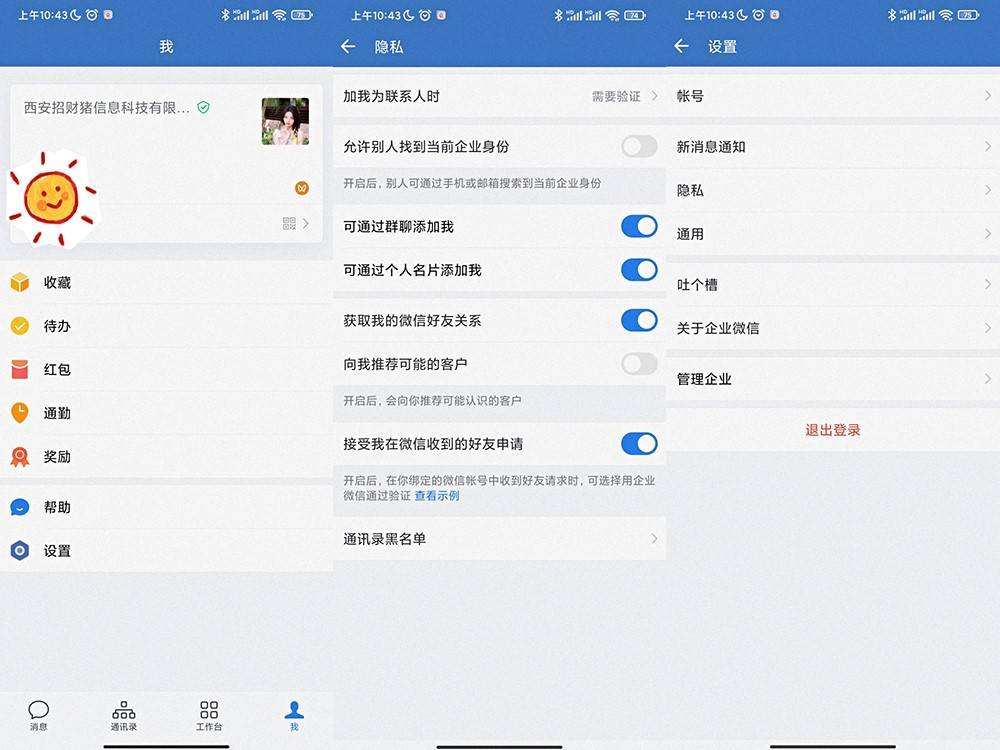
Task: Open the 设置 hexagon gear icon
Action: 20,551
